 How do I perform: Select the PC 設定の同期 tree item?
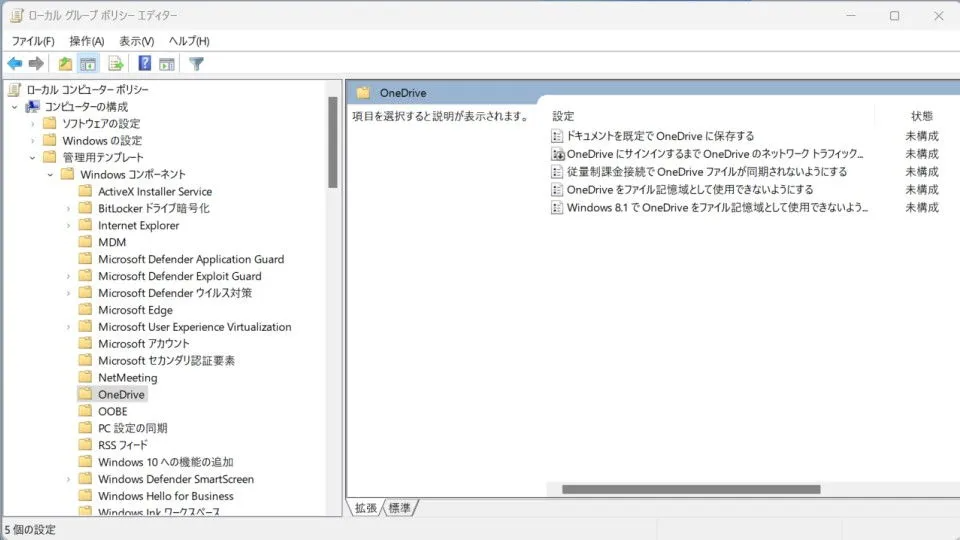coord(133,428)
